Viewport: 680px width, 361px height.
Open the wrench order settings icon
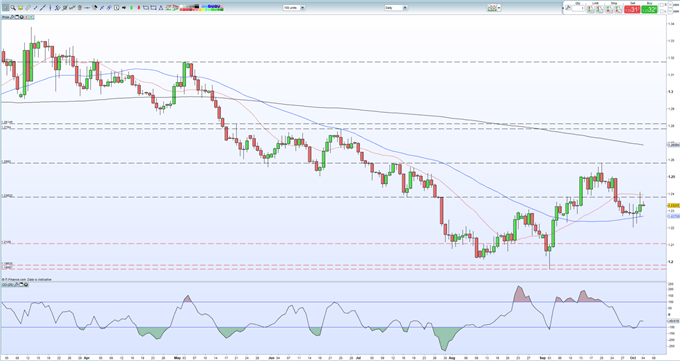[568, 8]
